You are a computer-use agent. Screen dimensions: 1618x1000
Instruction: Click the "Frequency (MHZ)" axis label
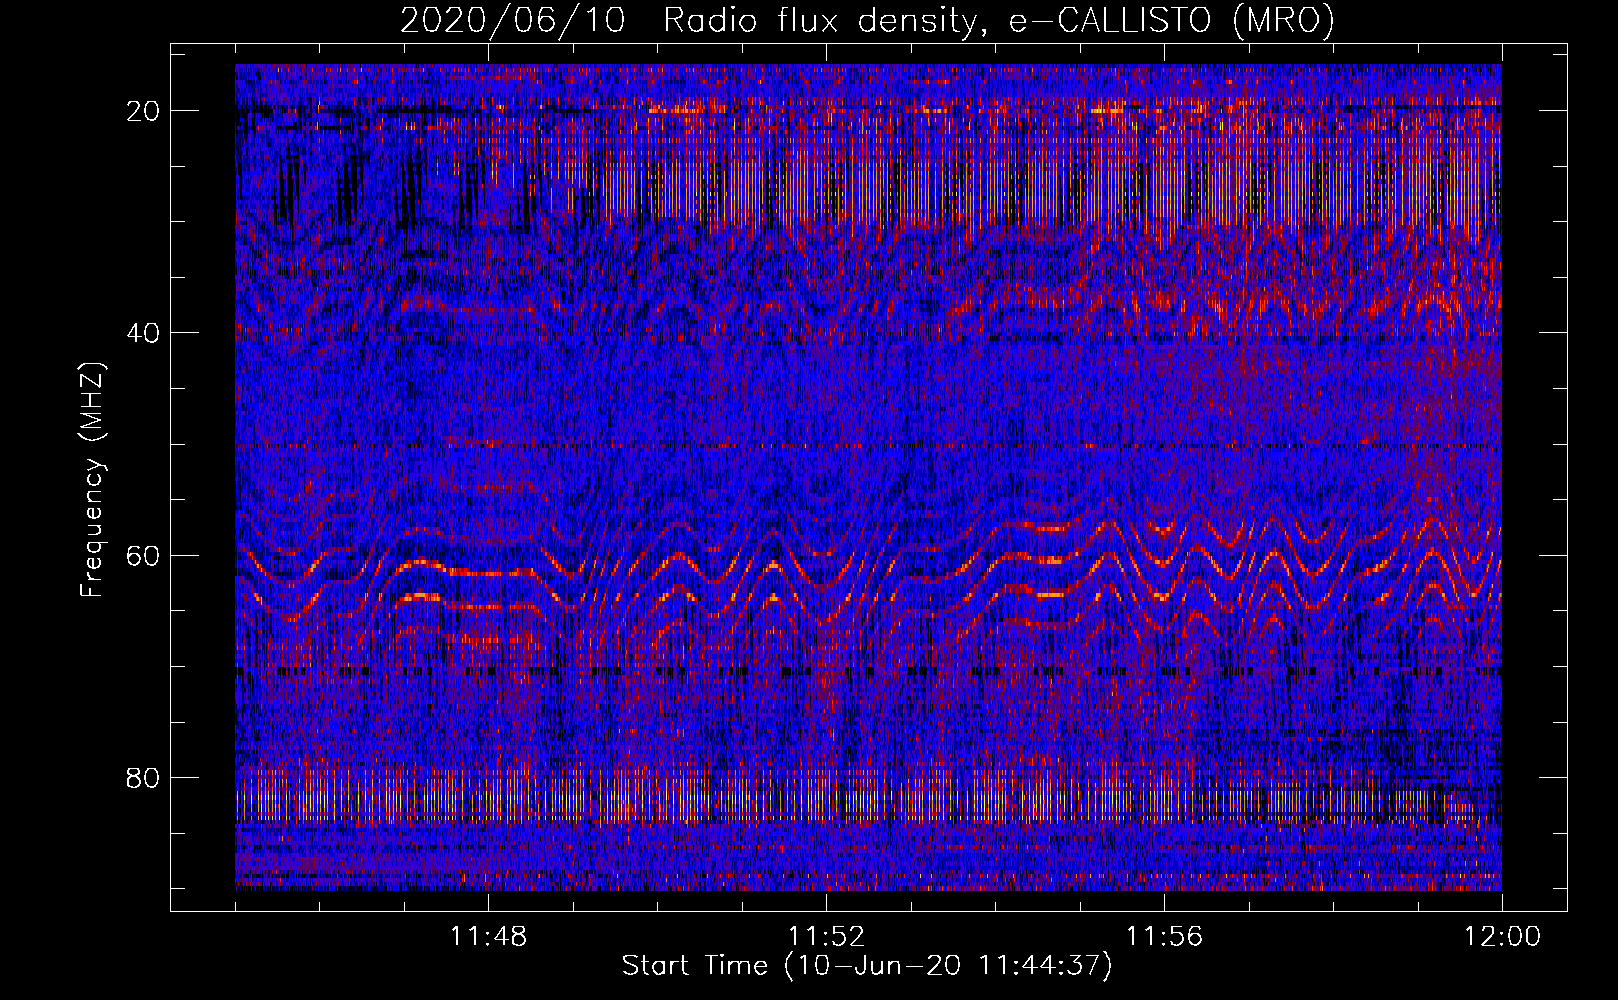(92, 480)
